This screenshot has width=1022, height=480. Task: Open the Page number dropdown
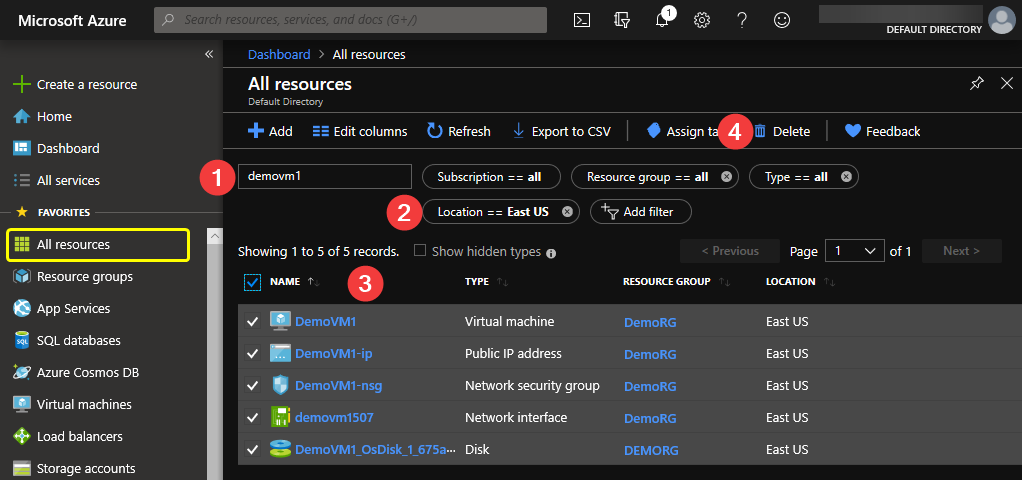[x=854, y=251]
